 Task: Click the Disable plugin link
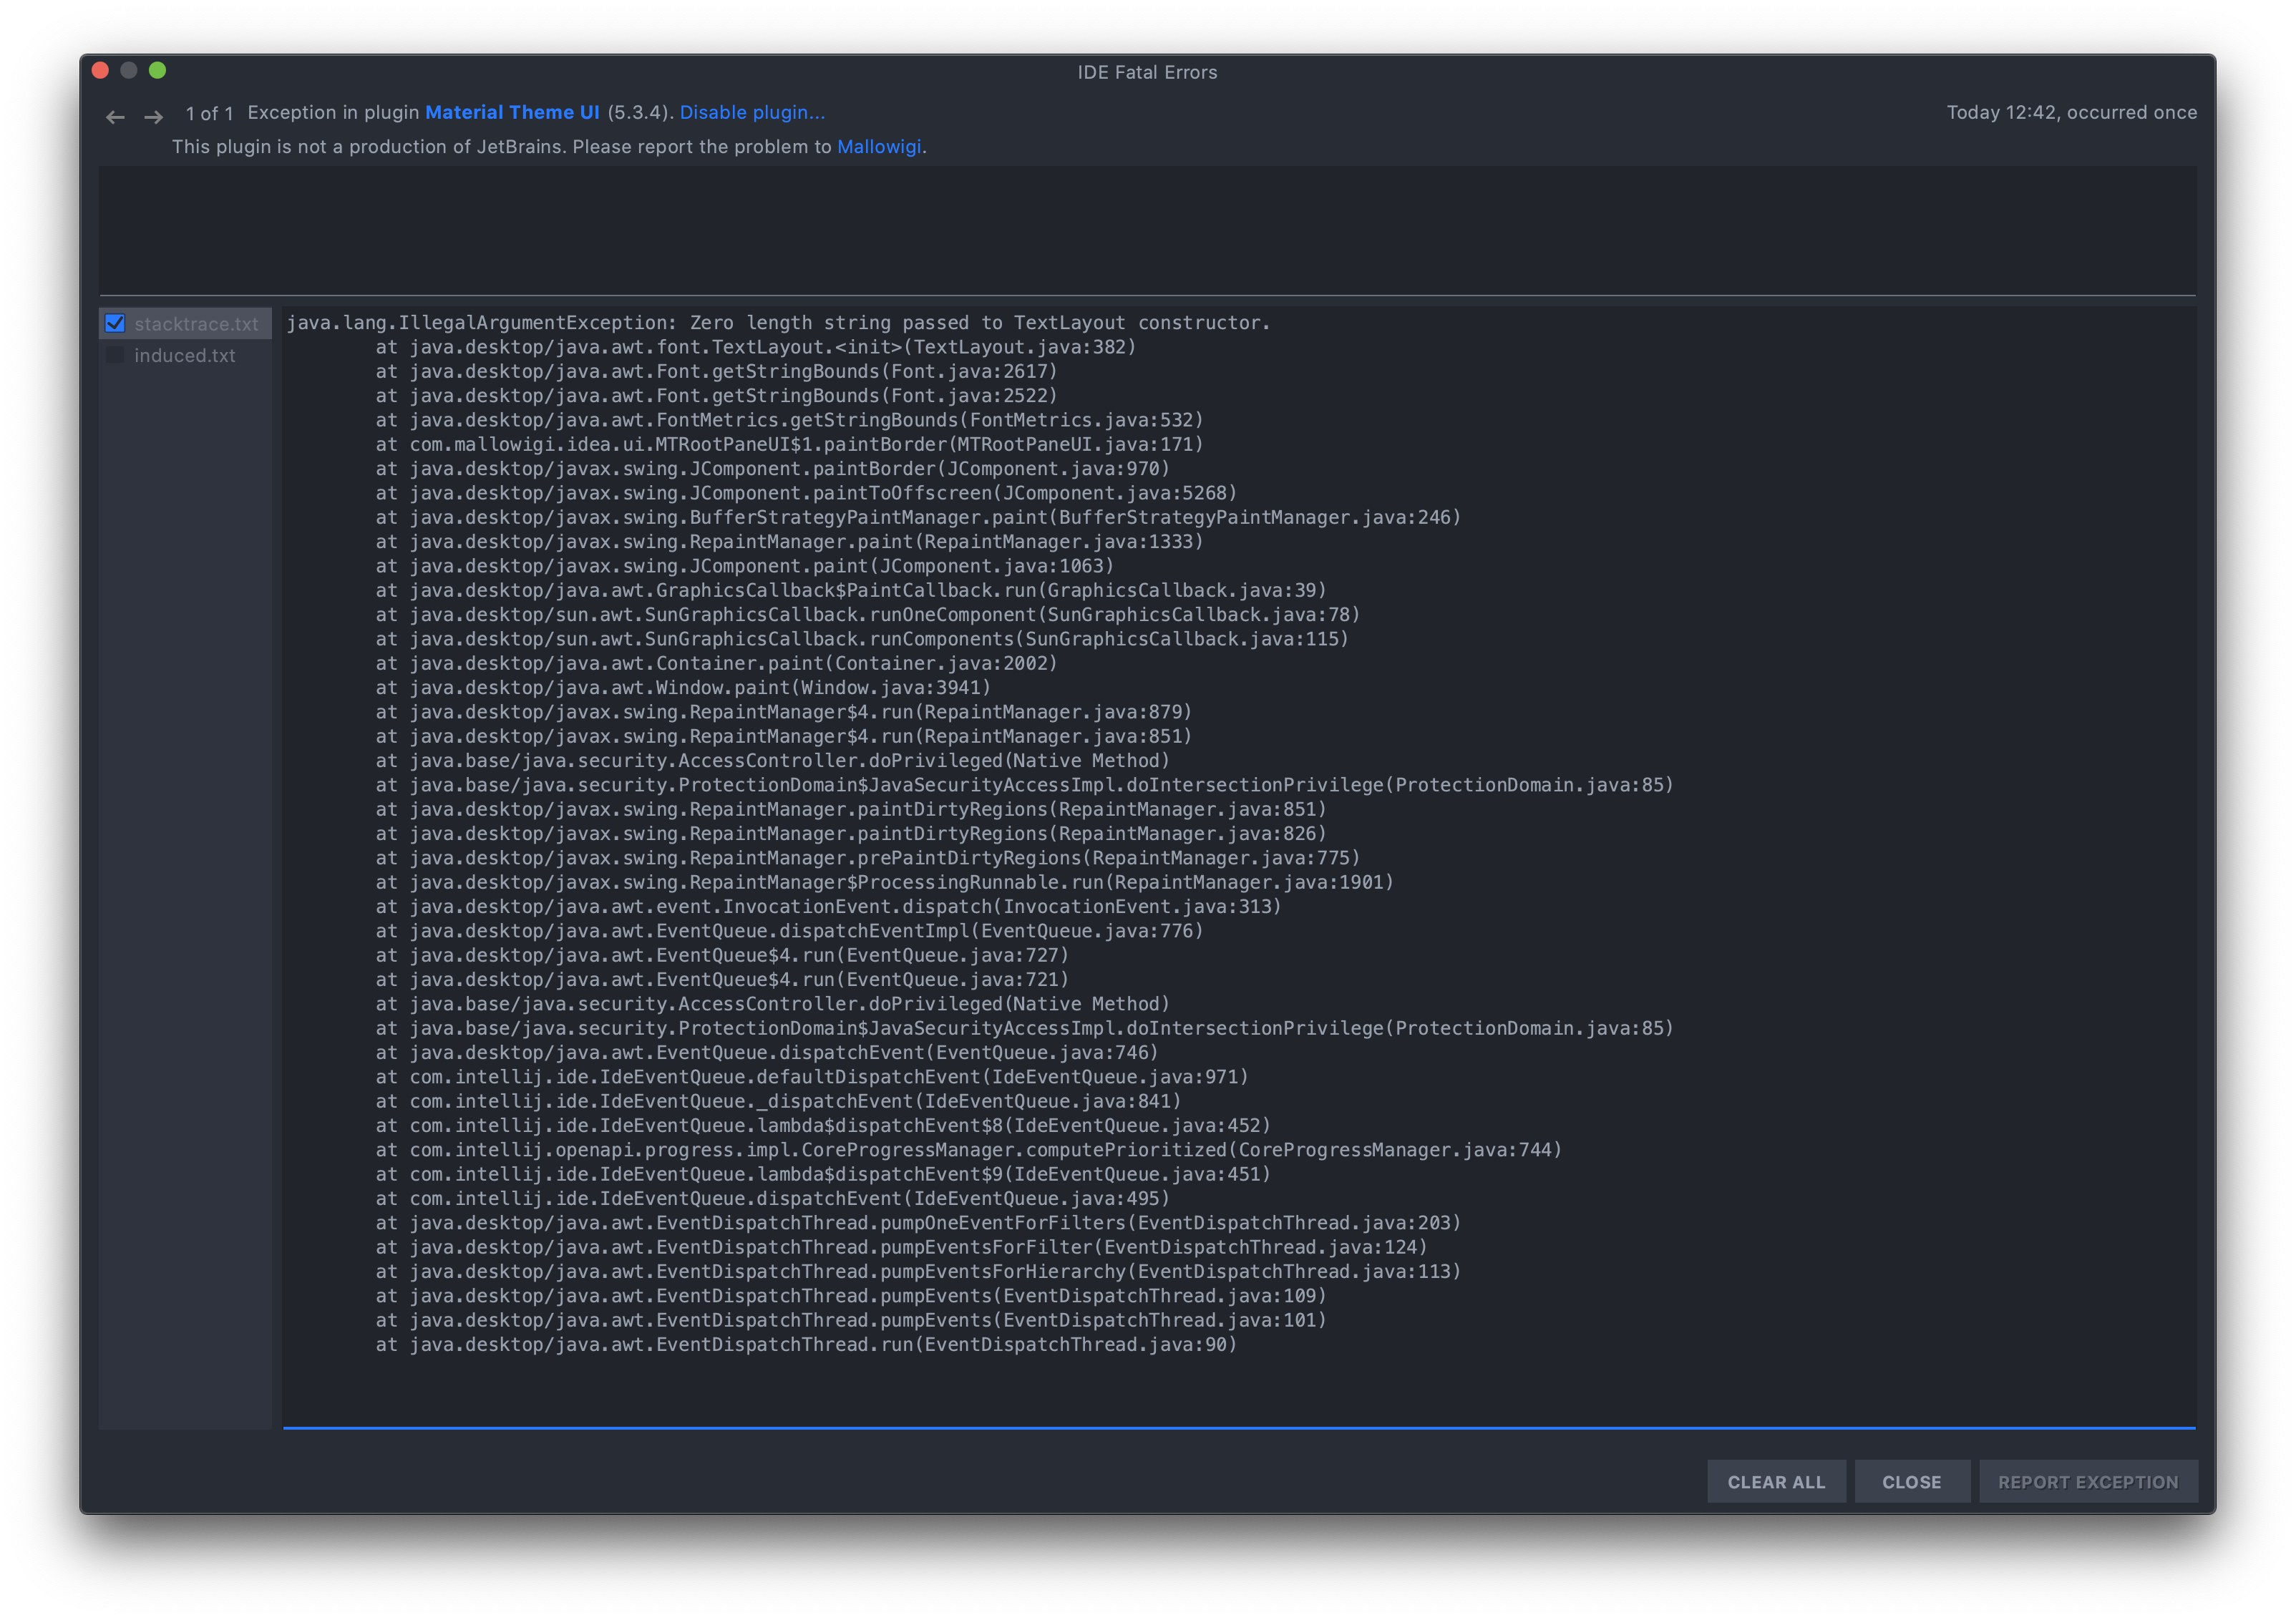752,112
